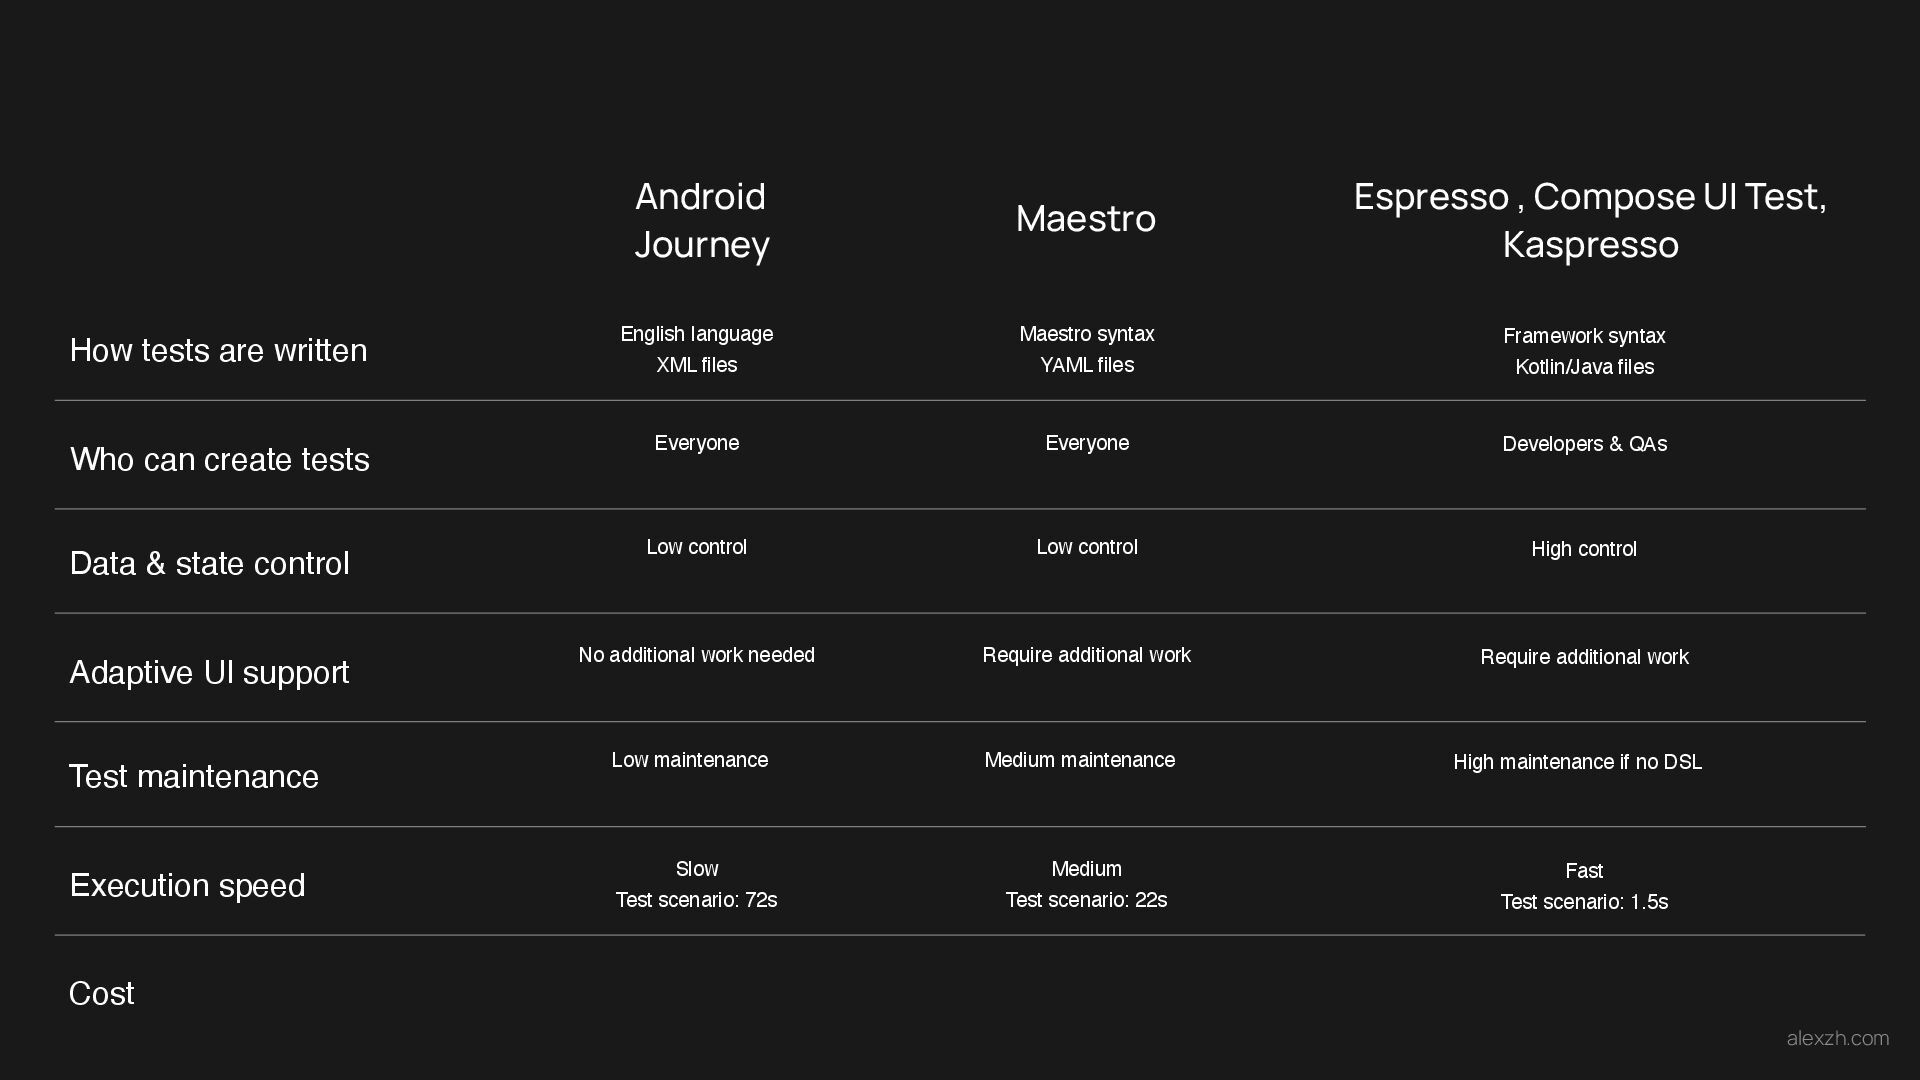The width and height of the screenshot is (1920, 1080).
Task: Select the 'Adaptive UI support' row label
Action: click(x=210, y=672)
